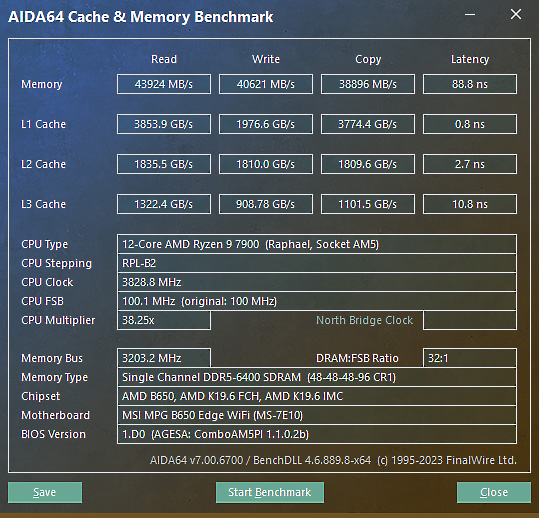539x518 pixels.
Task: Click the Read column header
Action: point(164,59)
